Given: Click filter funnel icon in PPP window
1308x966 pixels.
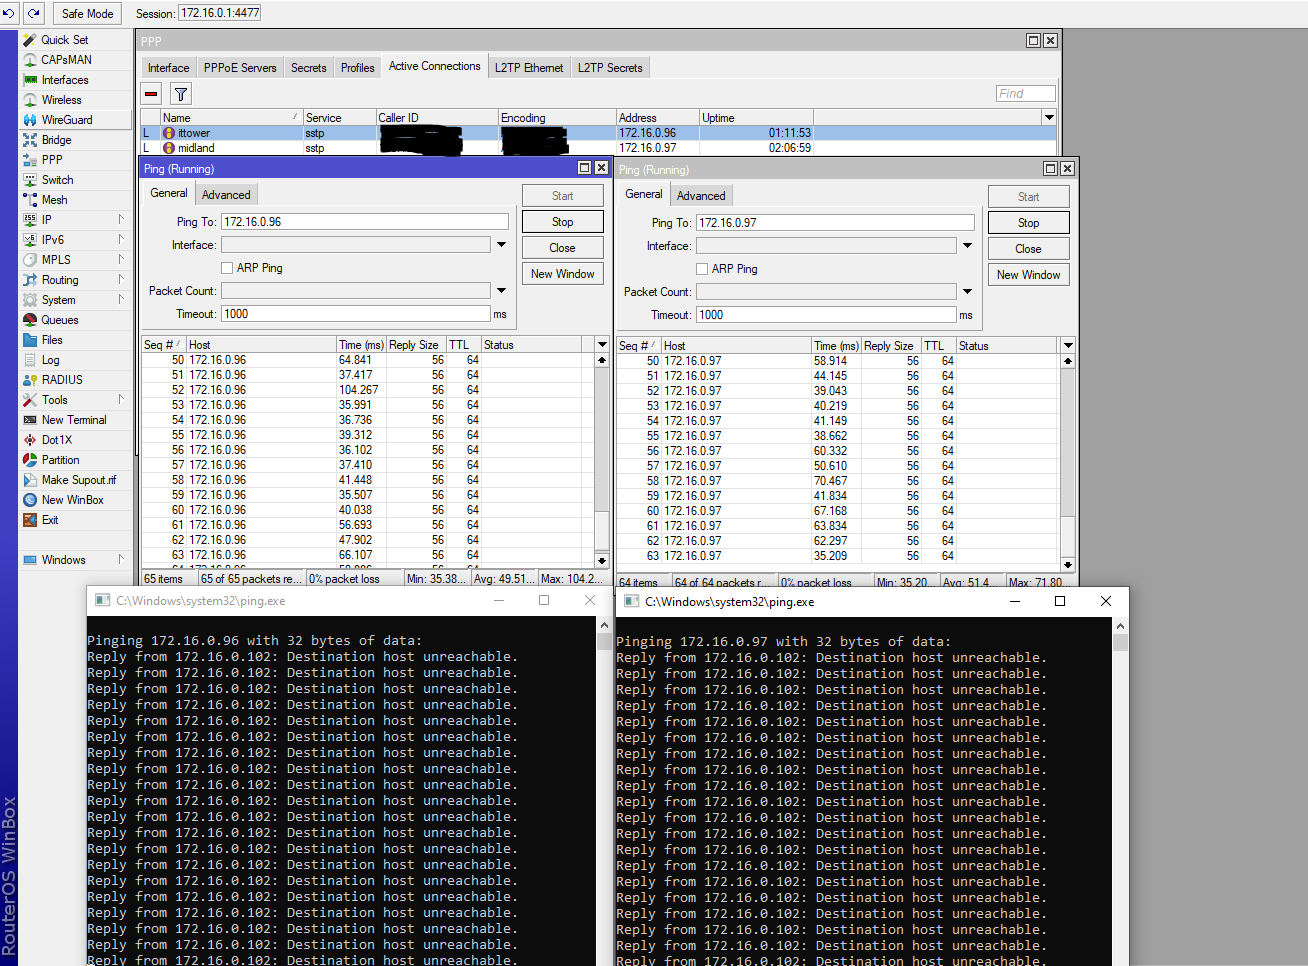Looking at the screenshot, I should (x=181, y=94).
